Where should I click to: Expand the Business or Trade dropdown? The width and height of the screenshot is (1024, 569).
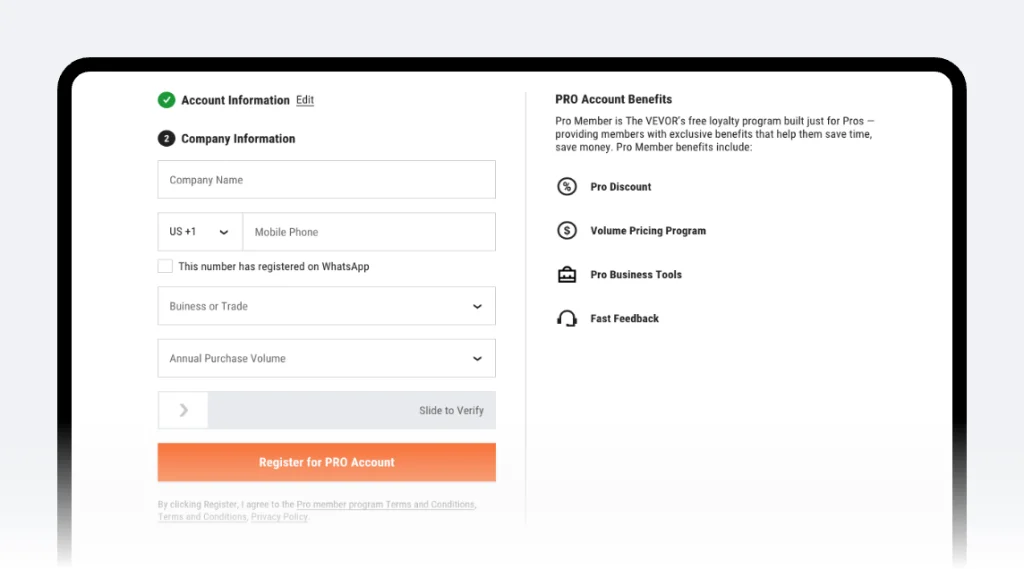(x=326, y=306)
